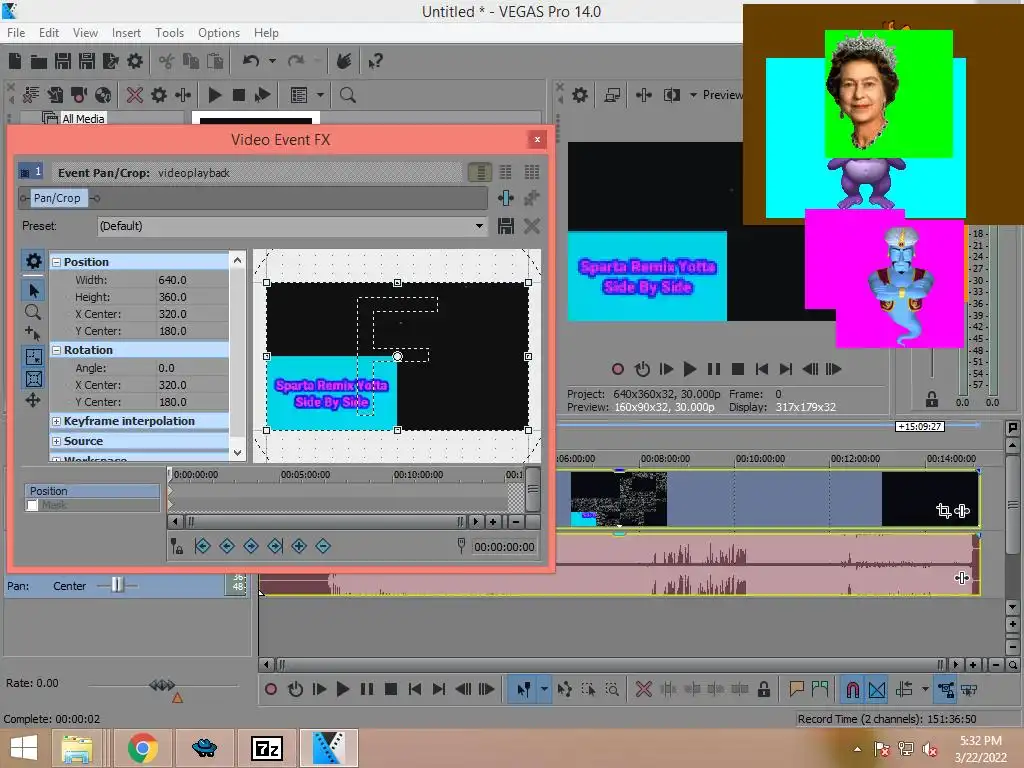The width and height of the screenshot is (1024, 768).
Task: Expand the Source section
Action: (56, 441)
